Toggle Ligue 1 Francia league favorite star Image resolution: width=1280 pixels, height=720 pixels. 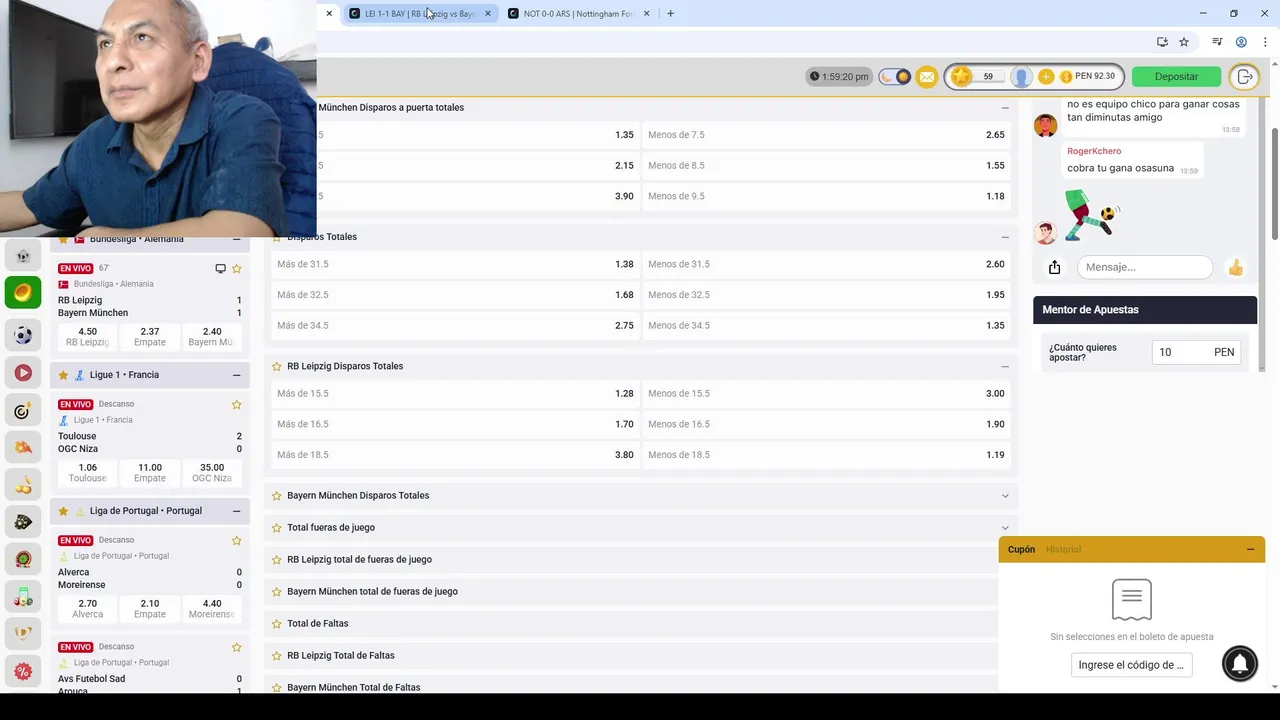click(63, 375)
